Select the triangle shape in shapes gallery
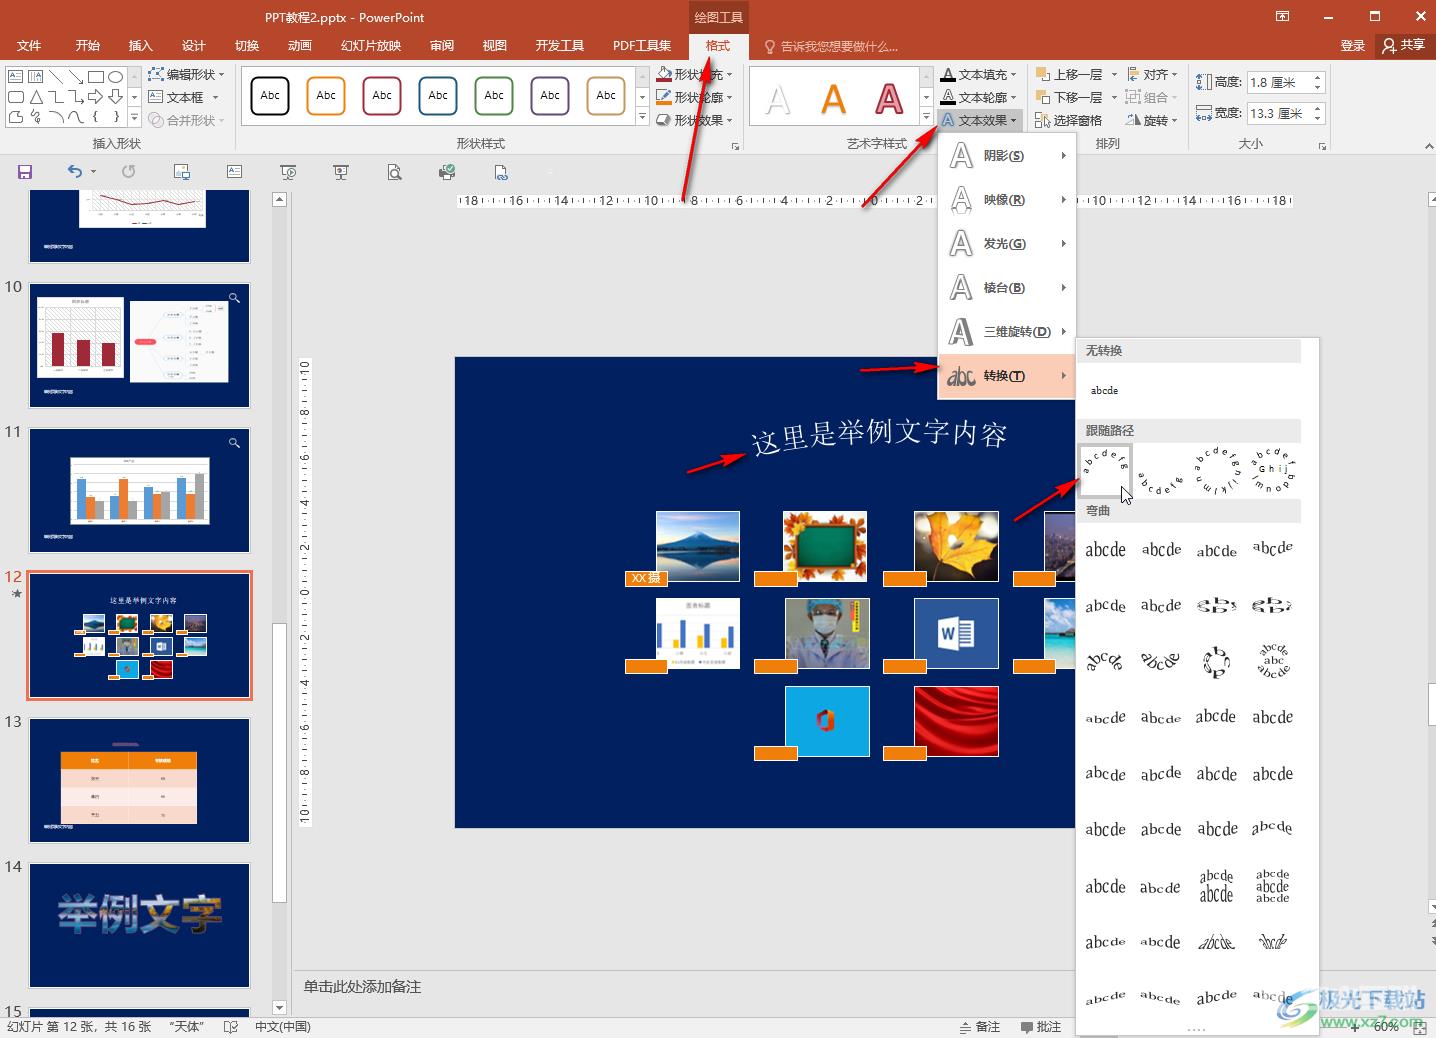 pos(36,97)
